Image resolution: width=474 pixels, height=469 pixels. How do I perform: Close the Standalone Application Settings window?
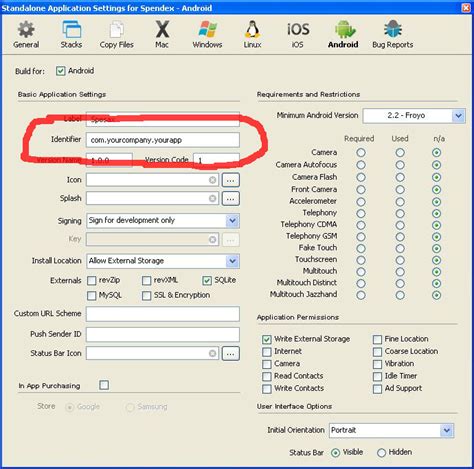coord(466,8)
